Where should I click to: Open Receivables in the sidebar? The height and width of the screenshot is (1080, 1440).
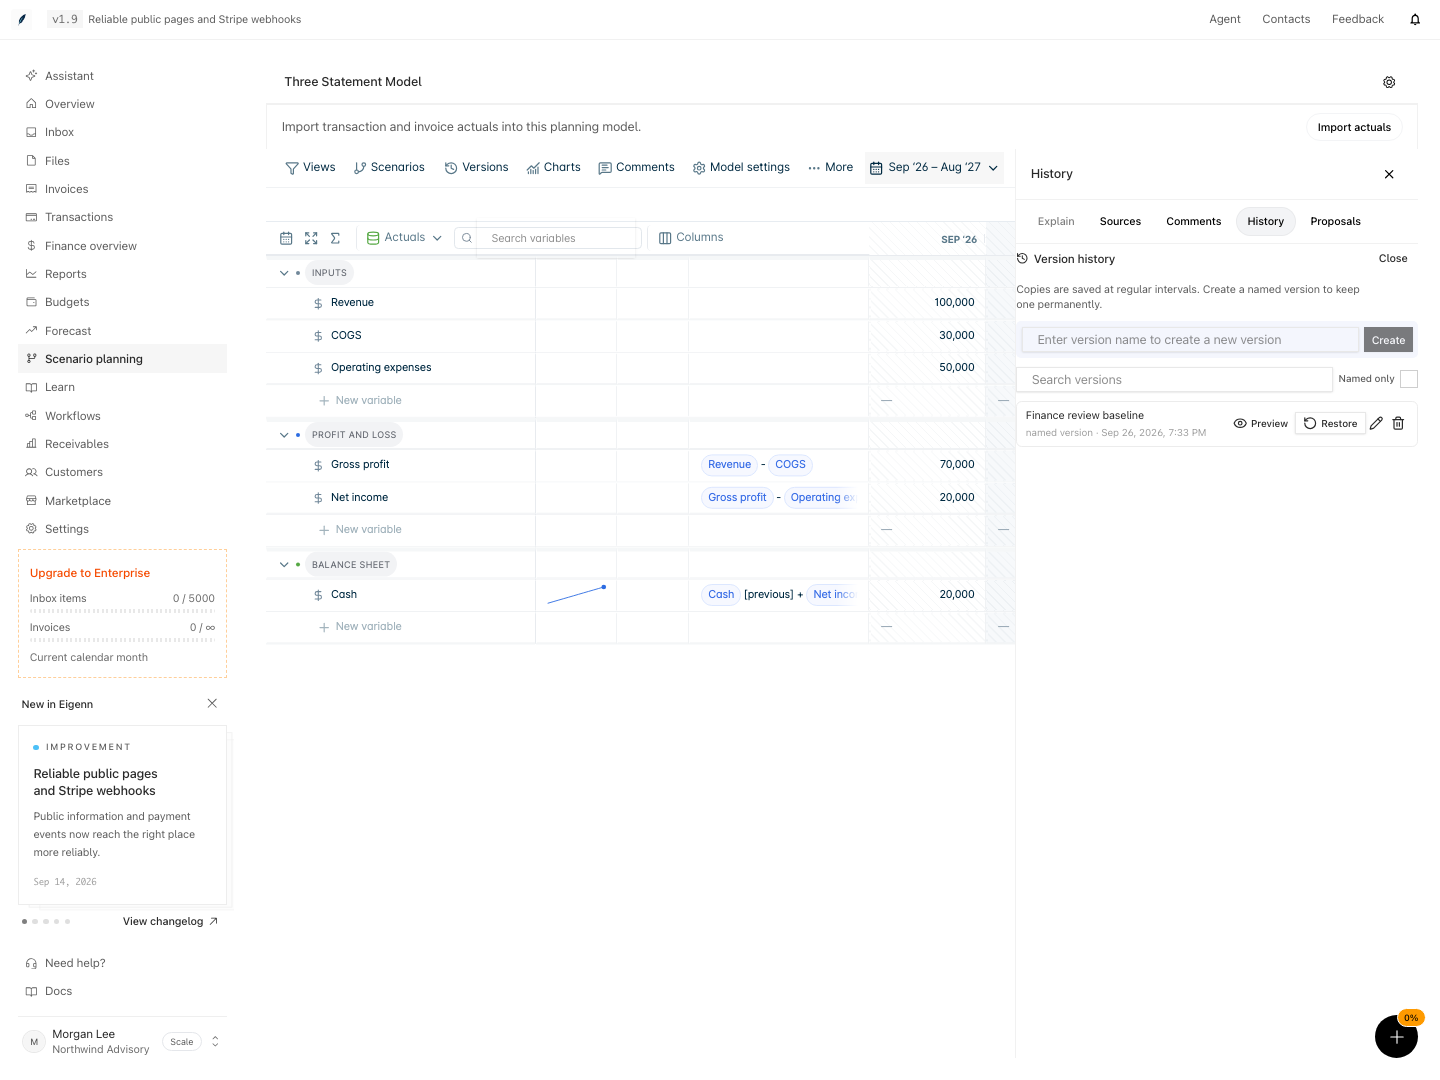[122, 444]
